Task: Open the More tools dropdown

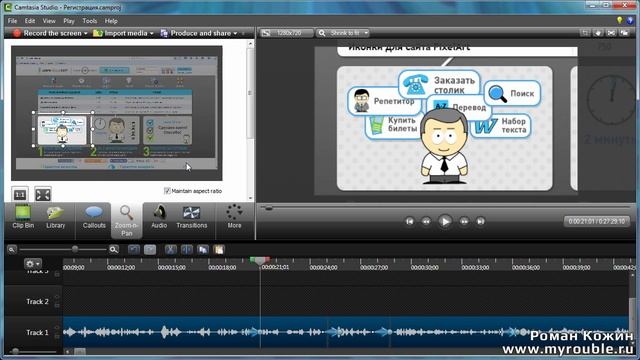Action: 234,217
